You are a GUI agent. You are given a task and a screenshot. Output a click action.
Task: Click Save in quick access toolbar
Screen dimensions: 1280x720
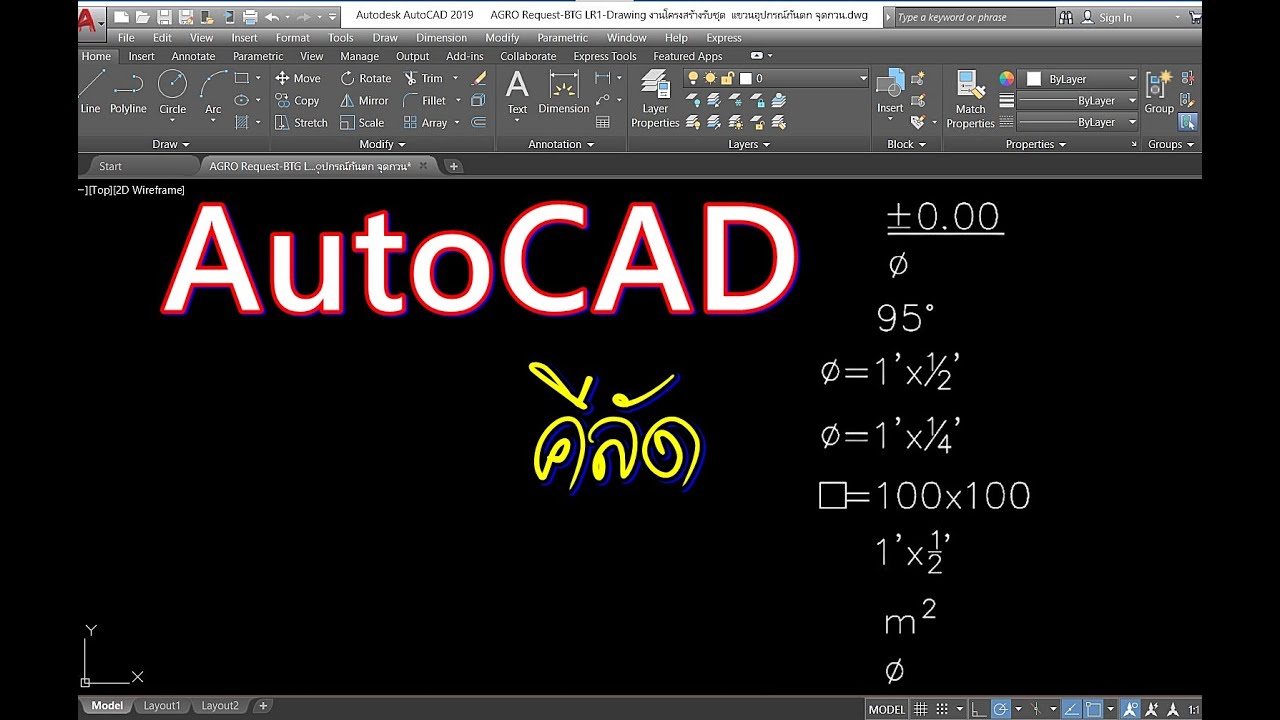pos(164,17)
